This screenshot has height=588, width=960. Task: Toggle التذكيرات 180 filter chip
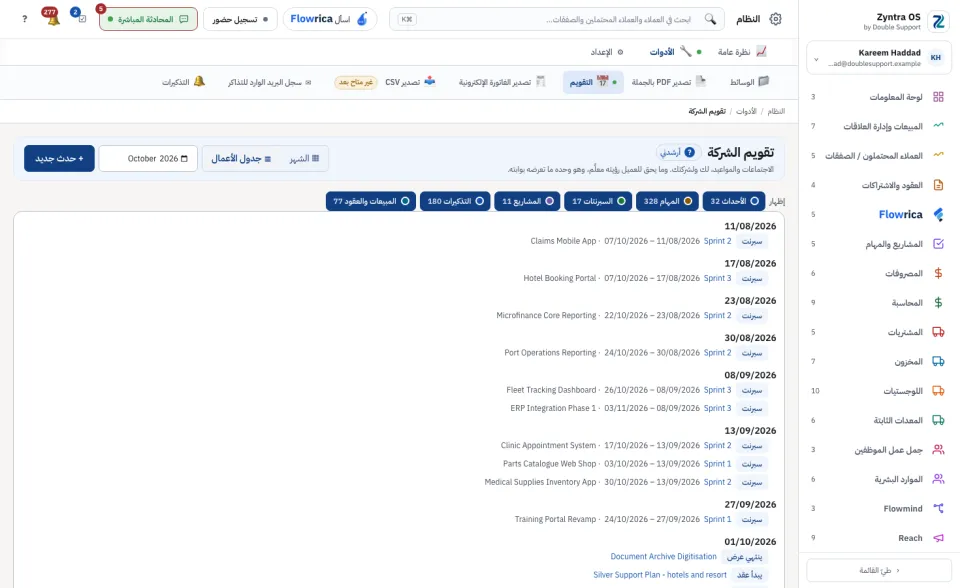click(455, 201)
